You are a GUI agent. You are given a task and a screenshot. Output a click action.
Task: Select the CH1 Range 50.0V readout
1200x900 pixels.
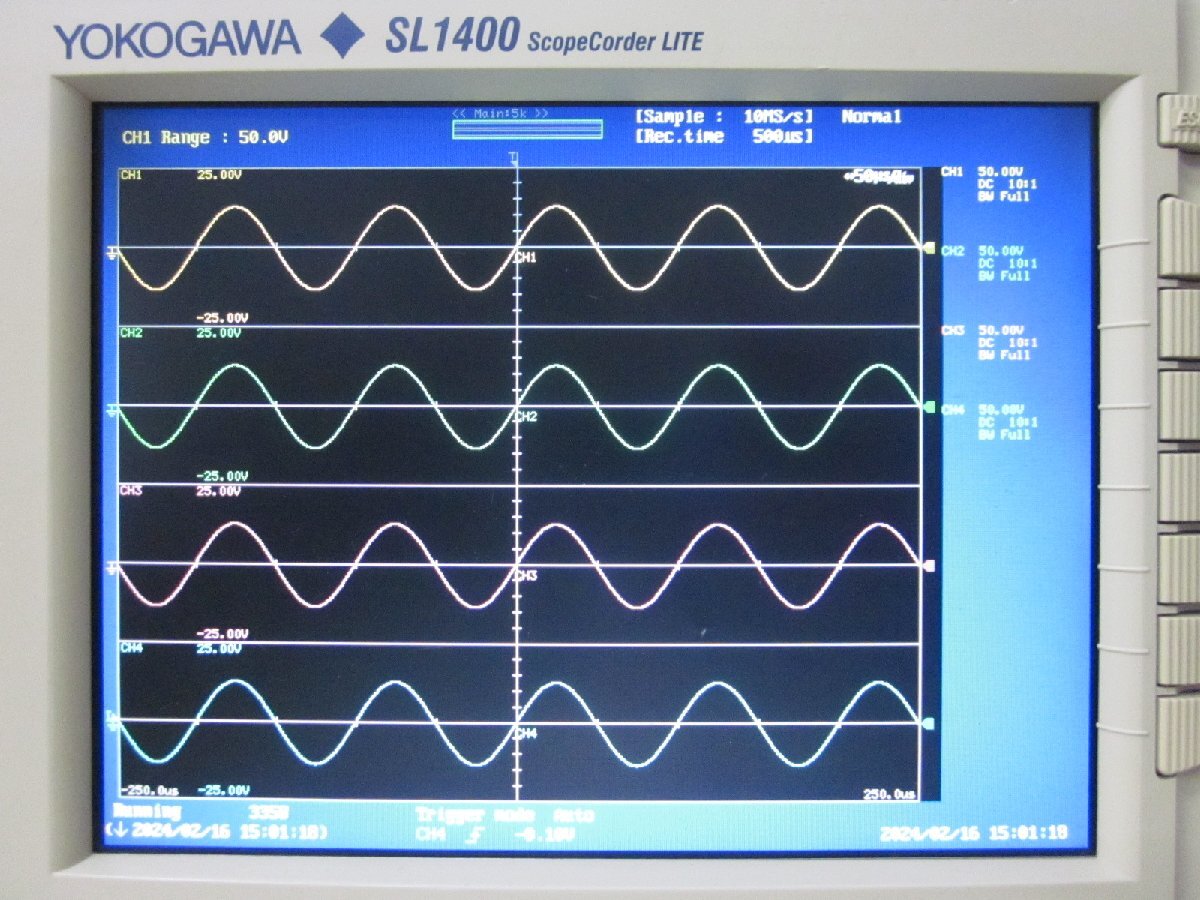[x=205, y=138]
